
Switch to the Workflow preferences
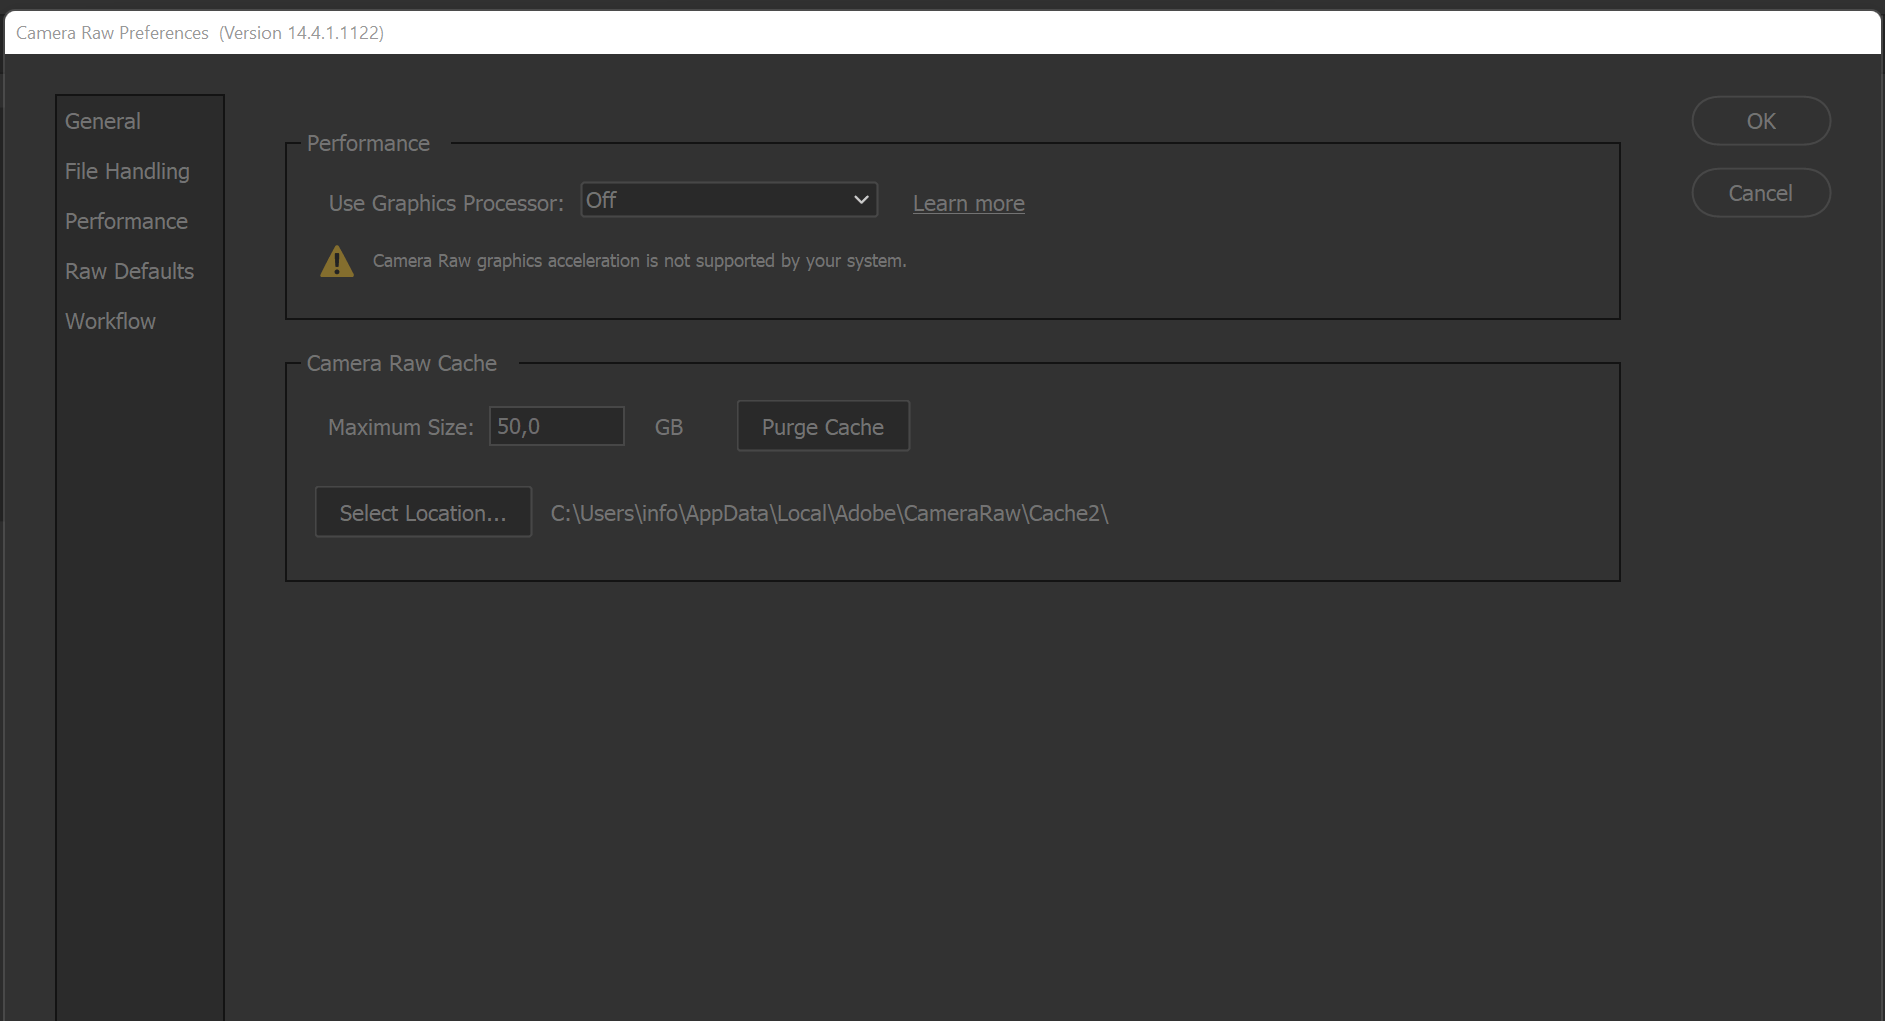point(110,320)
